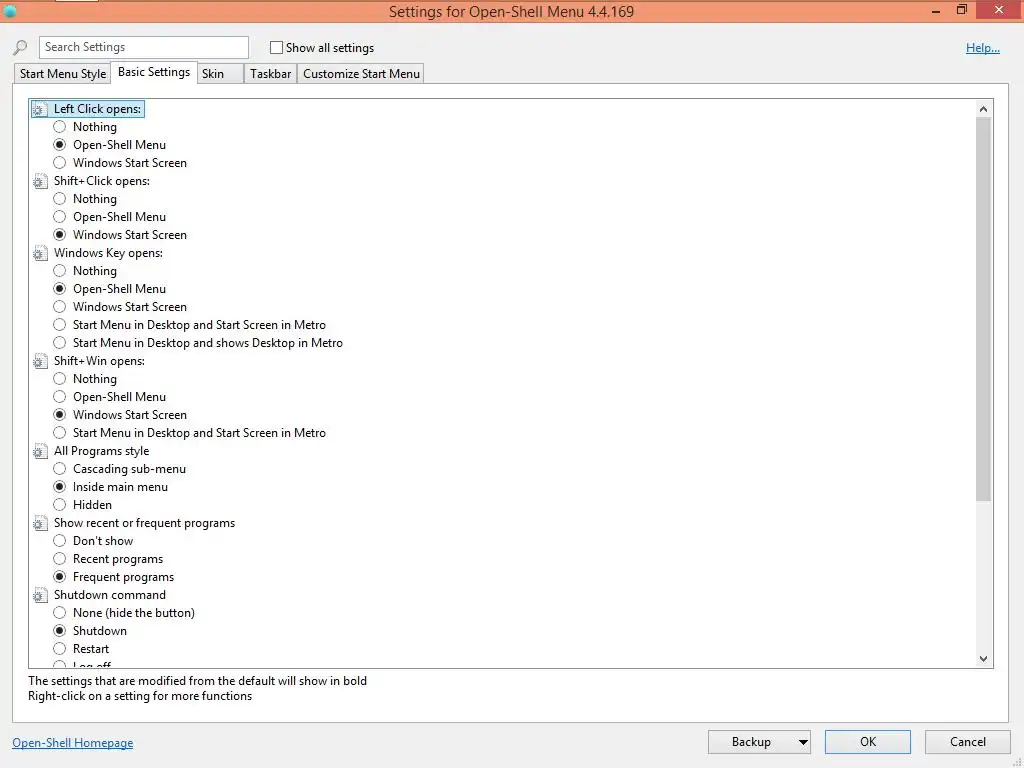Select Show recent or frequent programs label

(144, 522)
